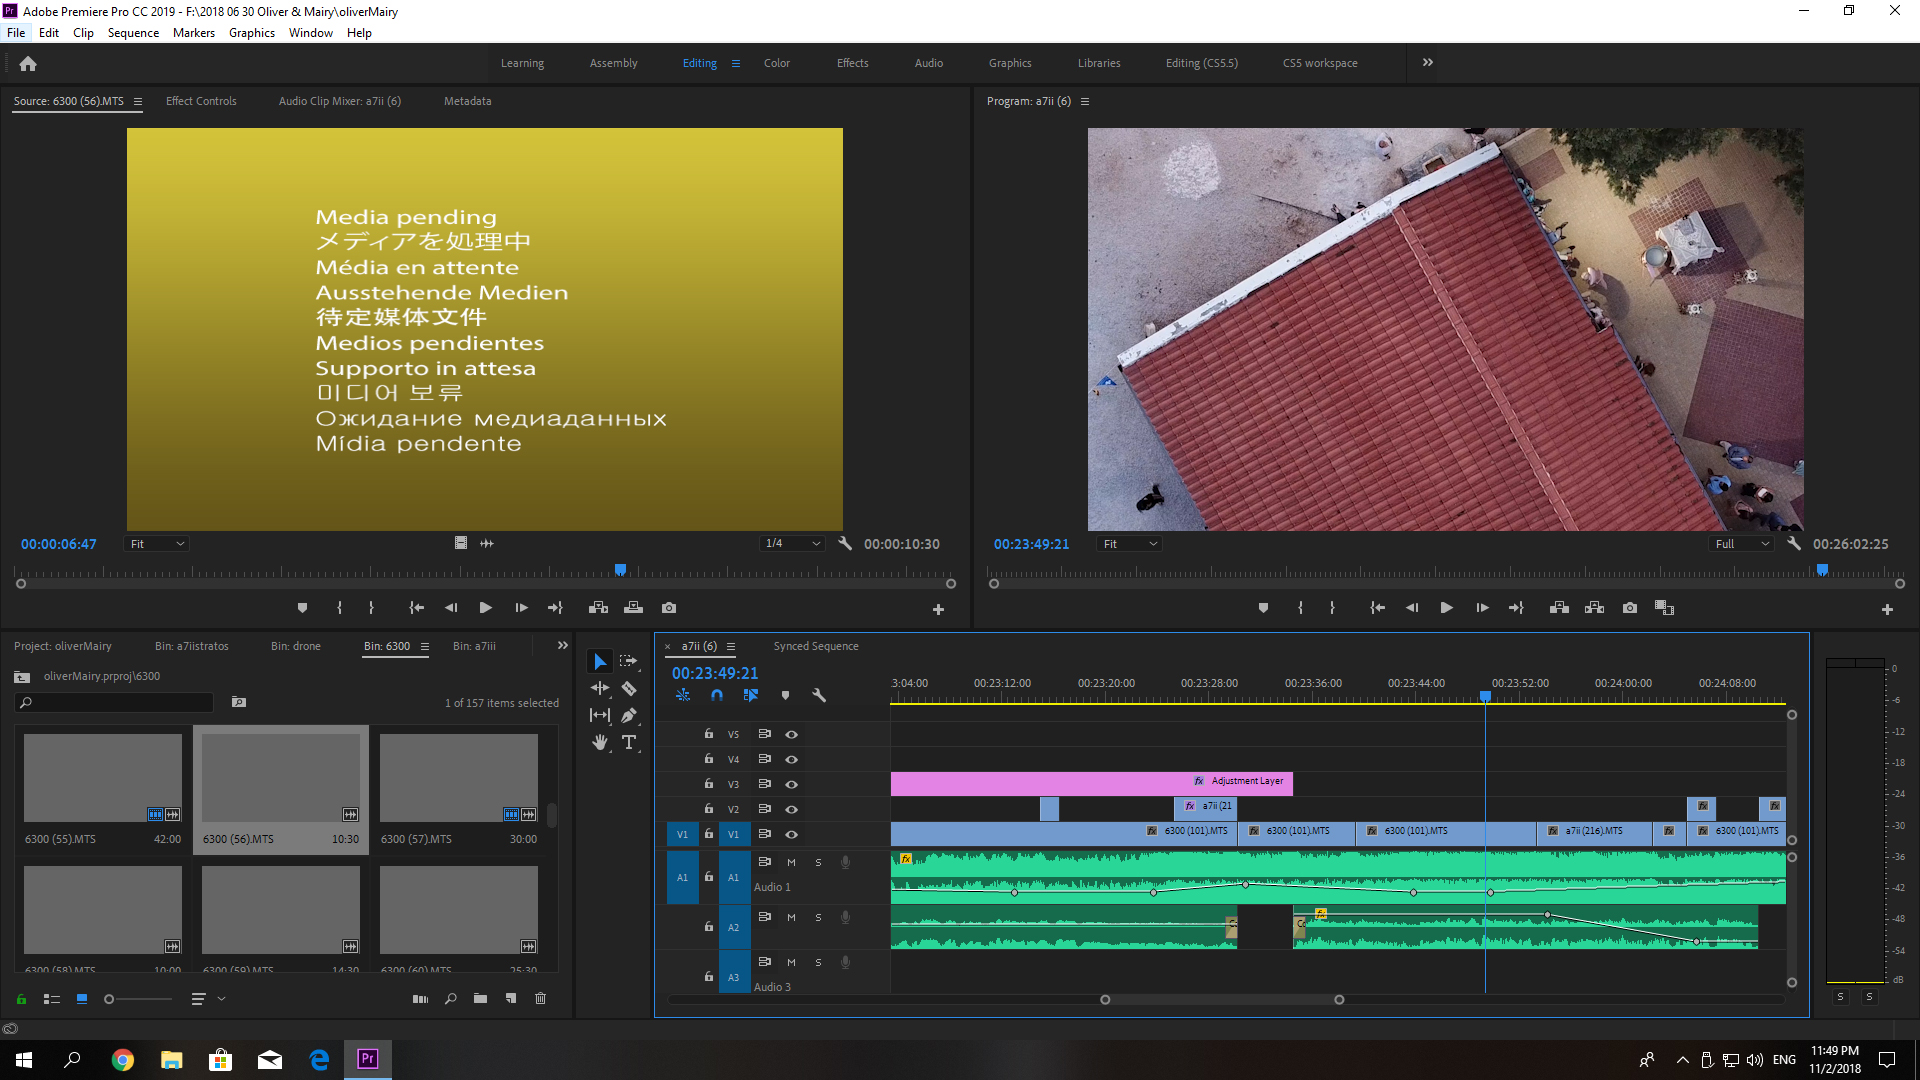Toggle Comparison View in Program monitor
This screenshot has width=1920, height=1080.
[x=1664, y=608]
